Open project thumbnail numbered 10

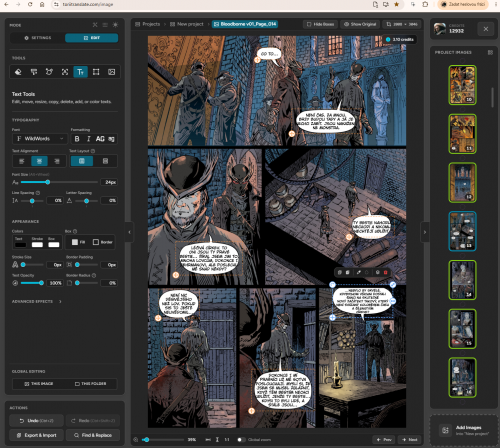tap(463, 85)
